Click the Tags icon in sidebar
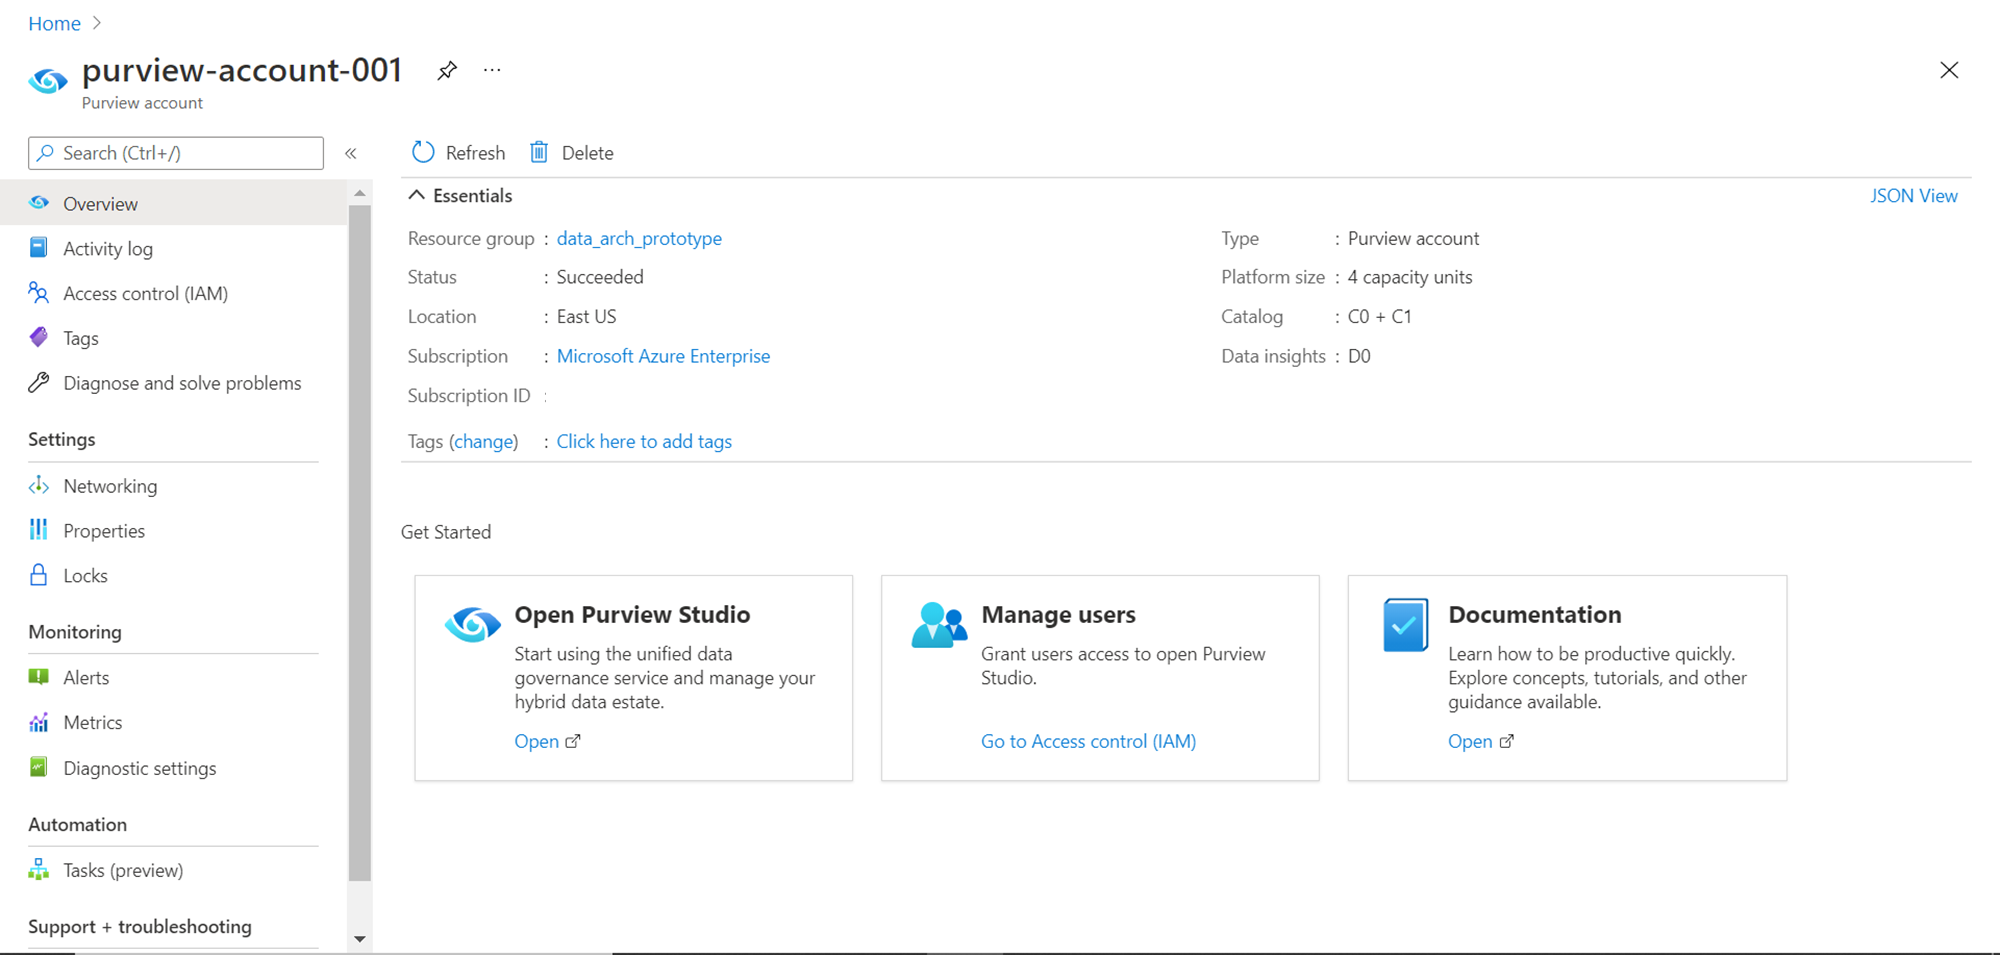Viewport: 2000px width, 955px height. (39, 338)
